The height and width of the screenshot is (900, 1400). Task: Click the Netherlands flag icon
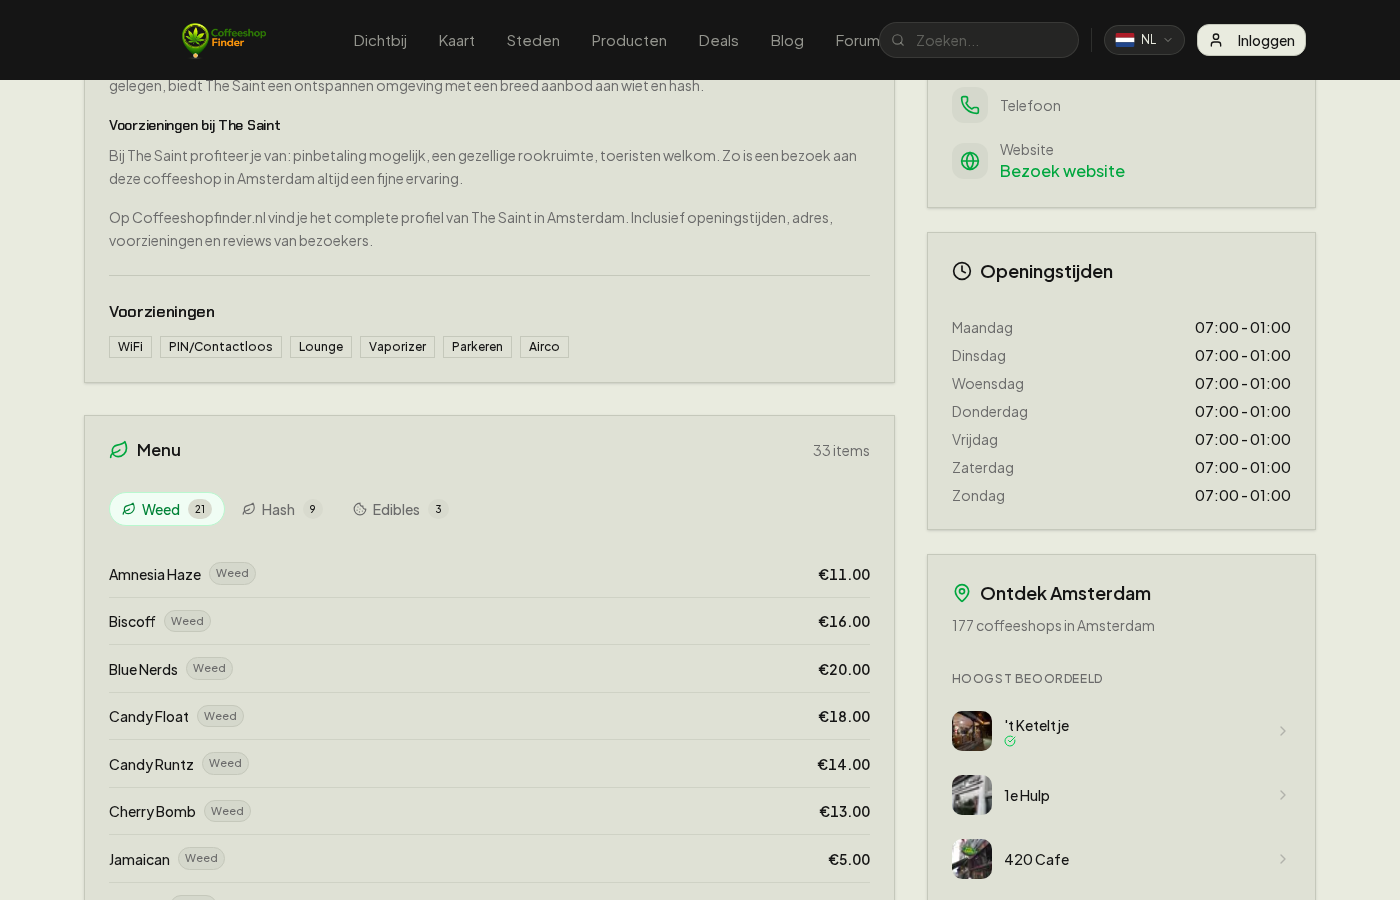tap(1125, 40)
